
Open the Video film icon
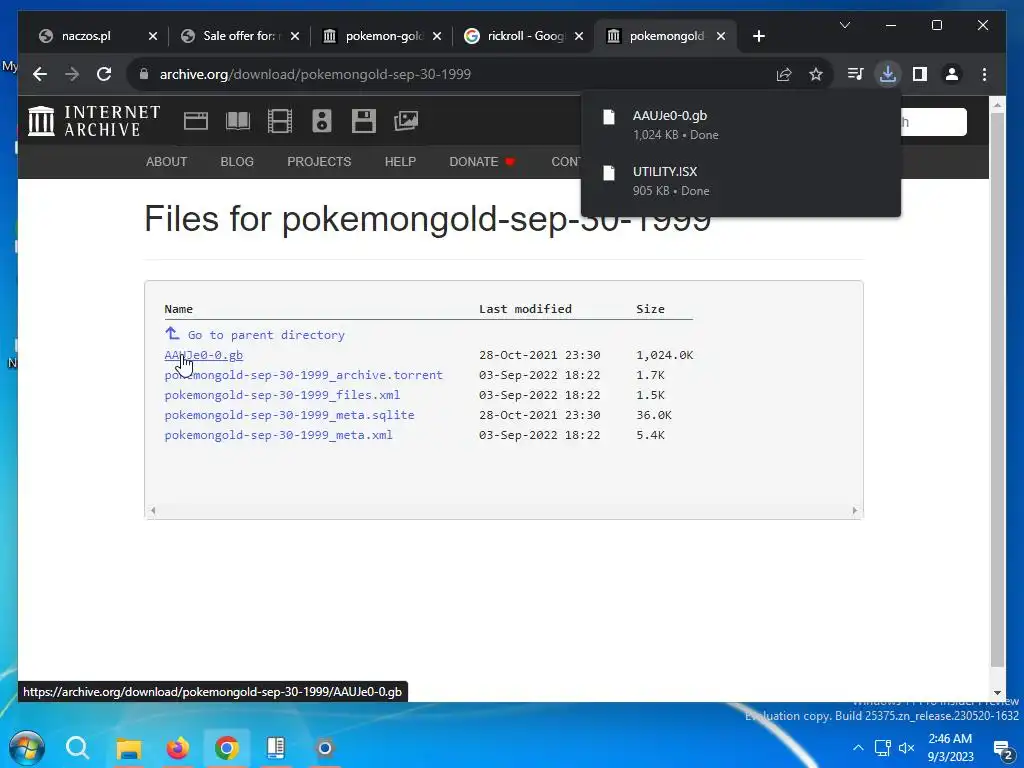coord(280,121)
